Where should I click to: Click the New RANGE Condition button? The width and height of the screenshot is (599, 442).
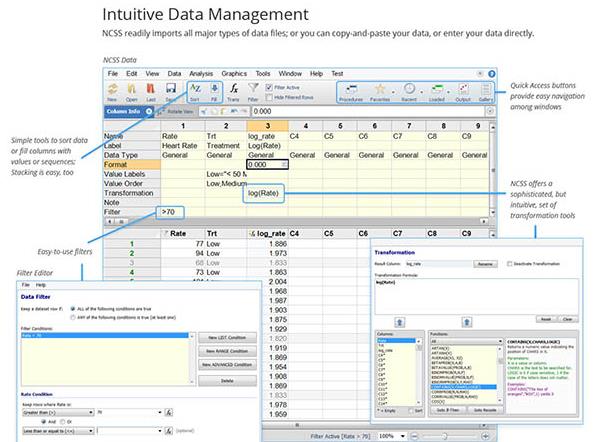pos(227,351)
